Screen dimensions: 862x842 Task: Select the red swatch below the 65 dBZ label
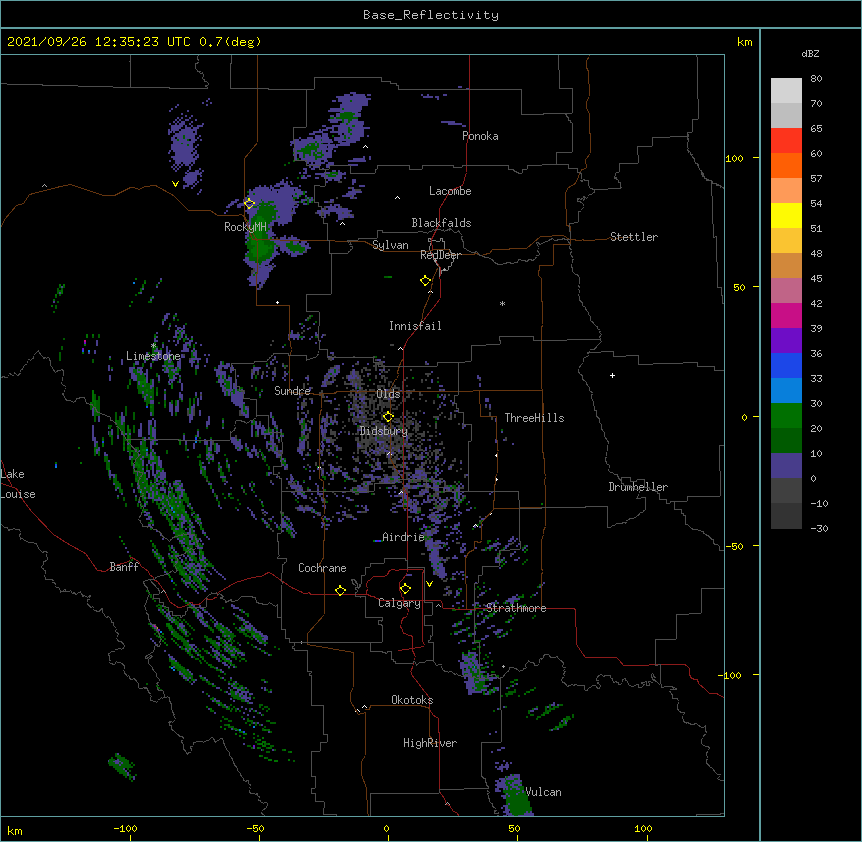(786, 141)
